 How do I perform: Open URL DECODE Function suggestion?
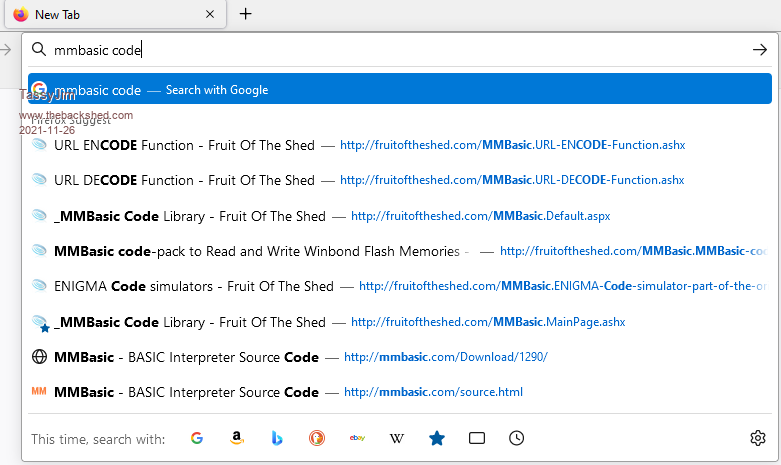coord(184,180)
